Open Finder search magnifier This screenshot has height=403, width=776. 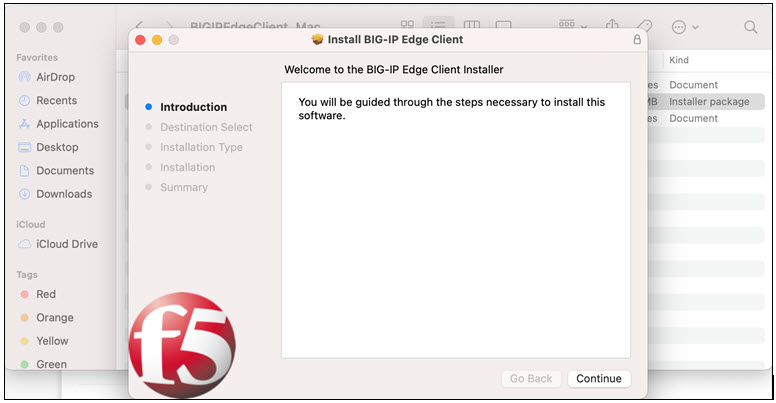pyautogui.click(x=750, y=27)
